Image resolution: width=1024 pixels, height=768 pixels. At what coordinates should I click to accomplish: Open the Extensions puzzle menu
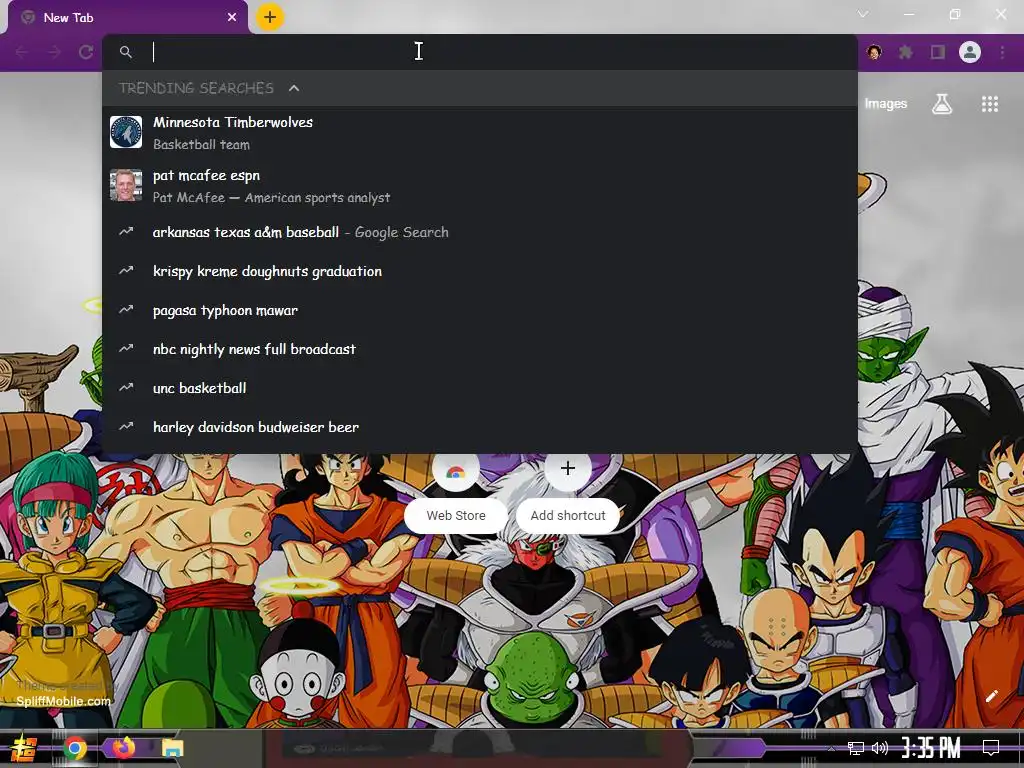coord(906,52)
